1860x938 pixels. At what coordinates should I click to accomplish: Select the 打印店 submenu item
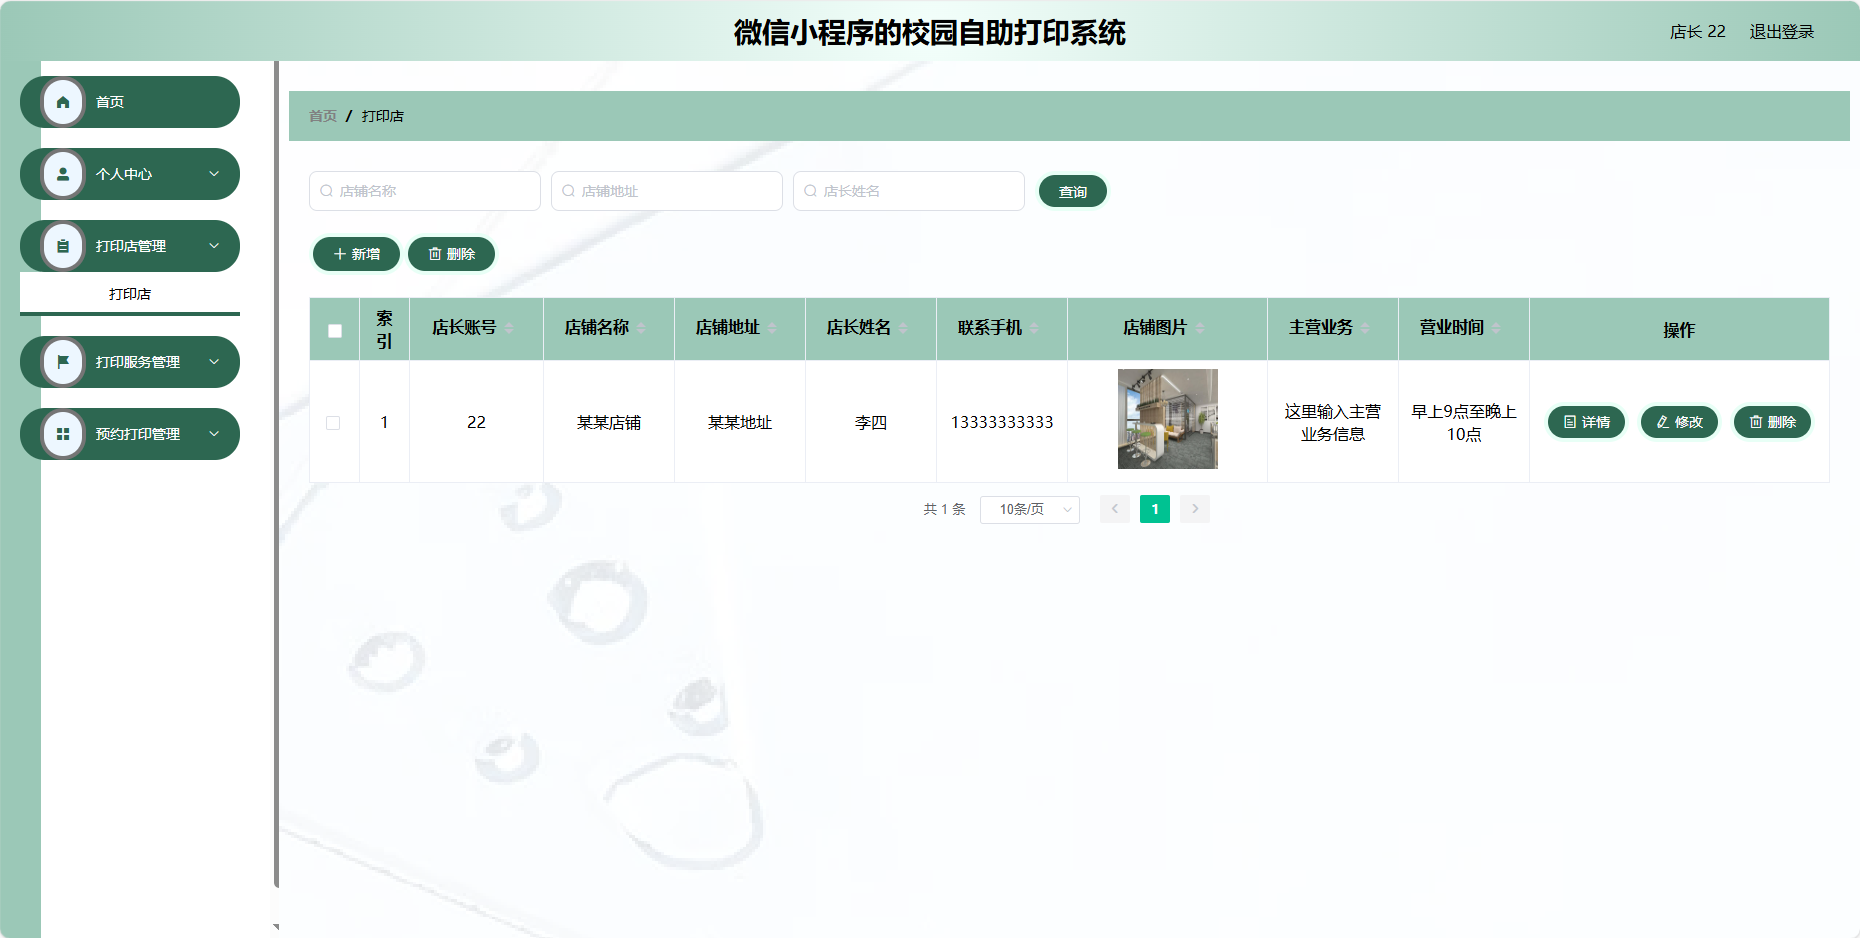tap(130, 294)
